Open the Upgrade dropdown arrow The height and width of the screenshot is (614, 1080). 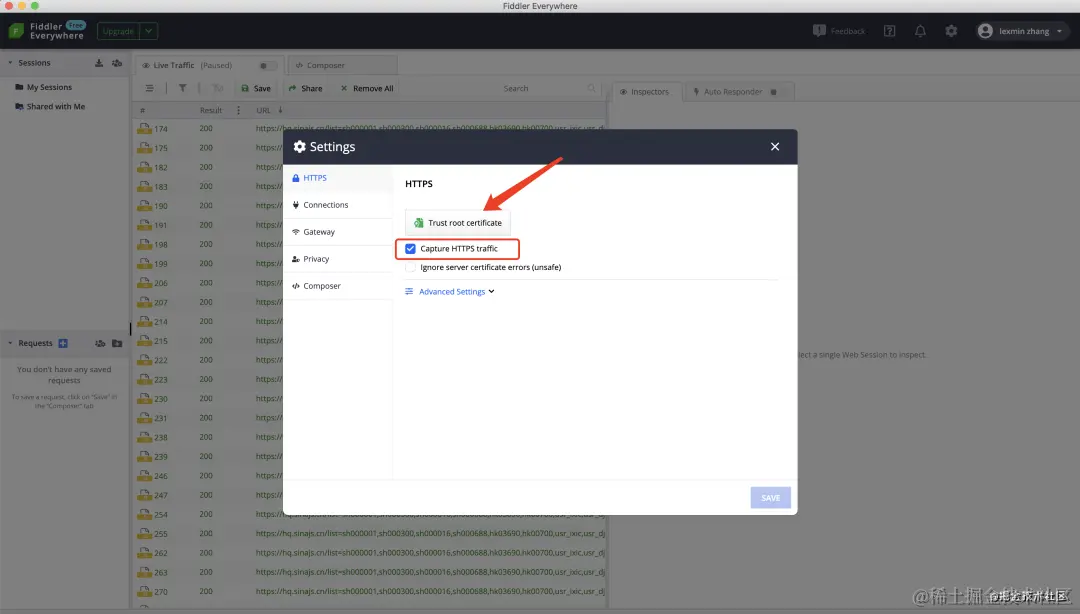[148, 31]
